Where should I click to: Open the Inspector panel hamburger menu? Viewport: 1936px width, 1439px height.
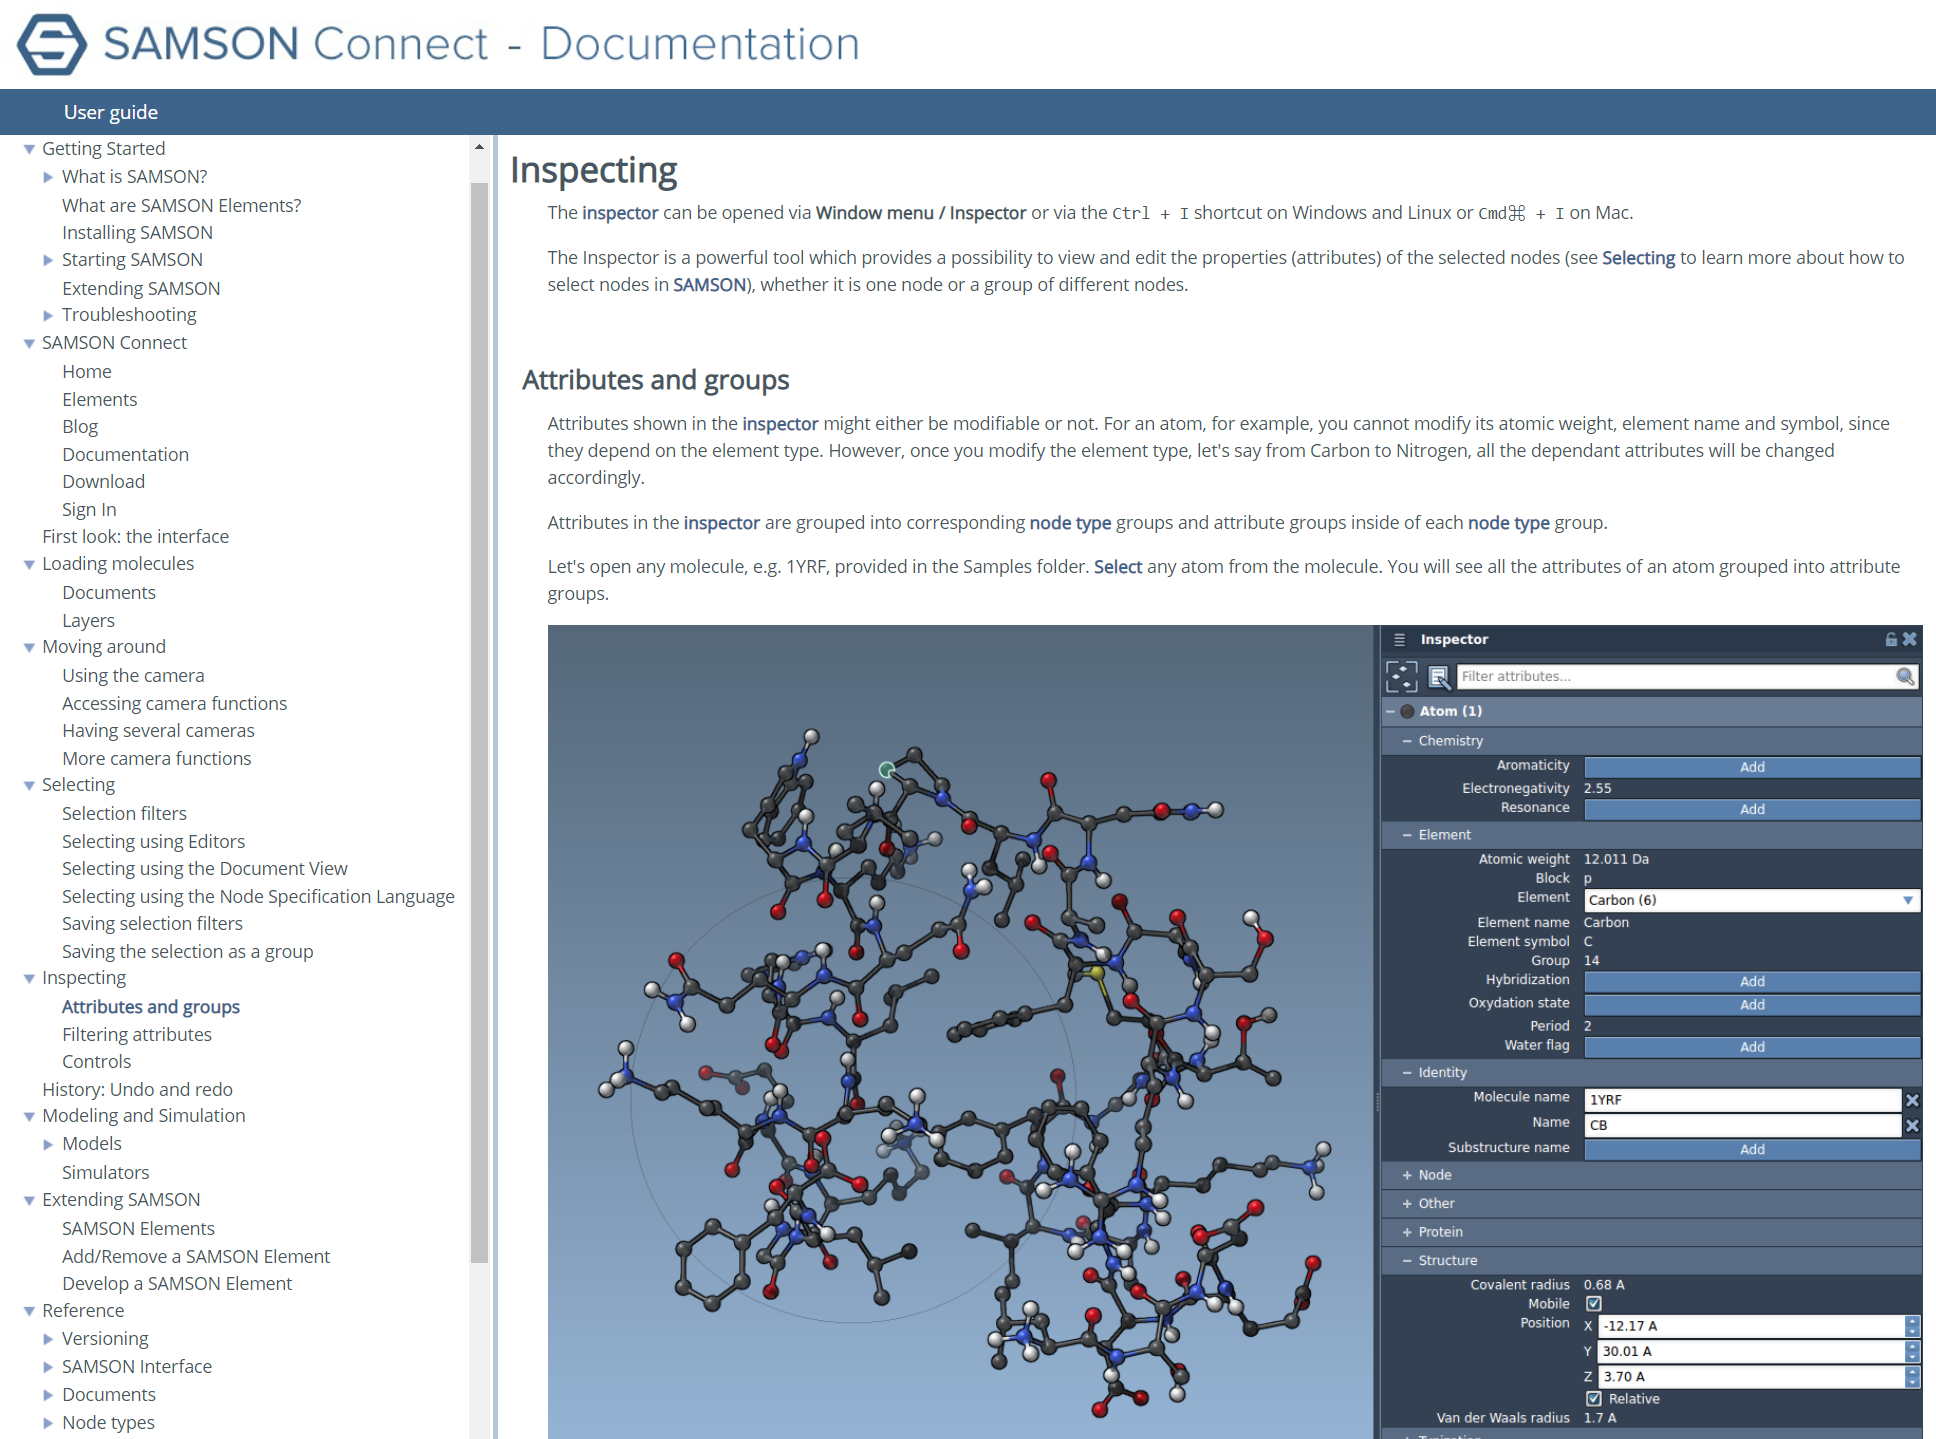[1399, 639]
